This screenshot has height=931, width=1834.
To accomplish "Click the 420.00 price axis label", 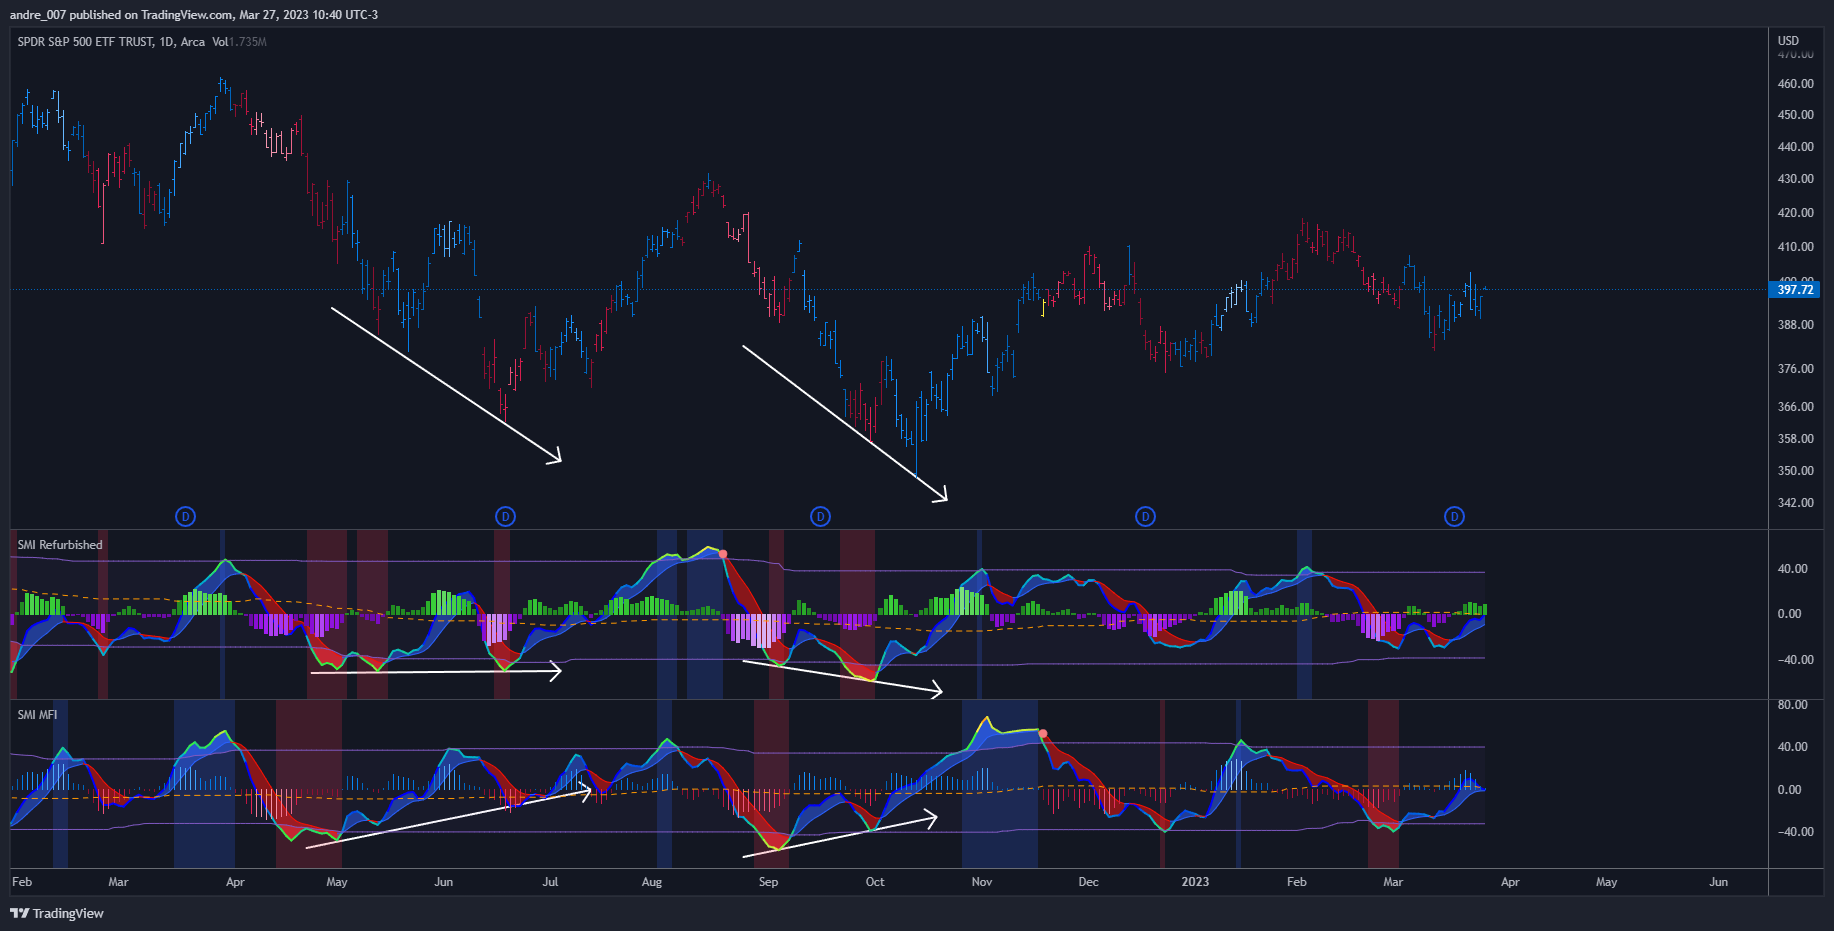I will [x=1795, y=213].
